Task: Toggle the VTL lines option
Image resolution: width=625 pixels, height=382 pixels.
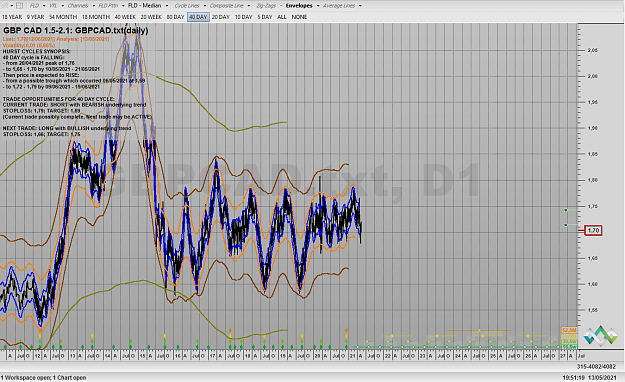Action: click(53, 6)
